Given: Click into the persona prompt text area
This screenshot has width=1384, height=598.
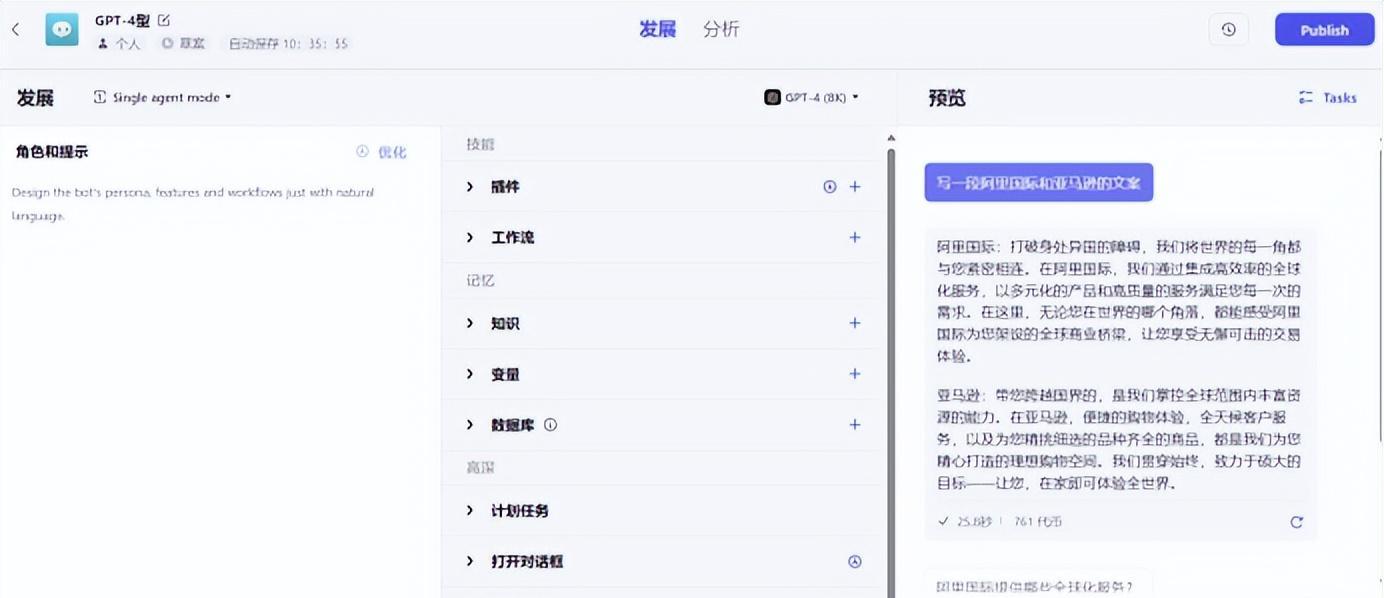Looking at the screenshot, I should click(x=220, y=360).
